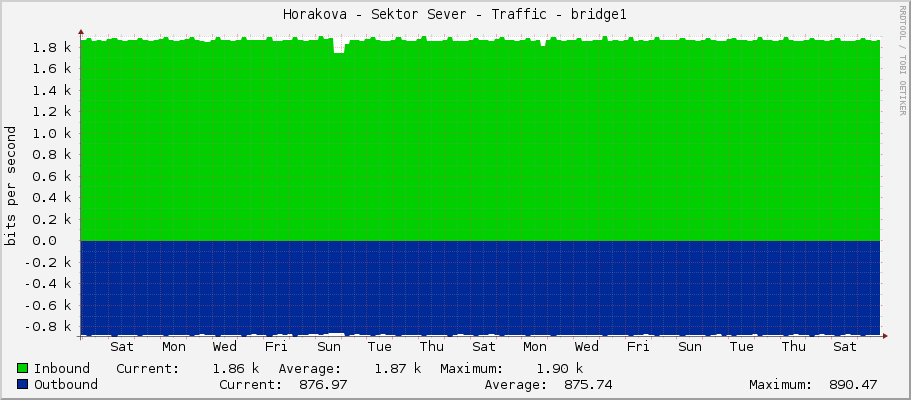Click the green Inbound legend swatch

tap(23, 369)
